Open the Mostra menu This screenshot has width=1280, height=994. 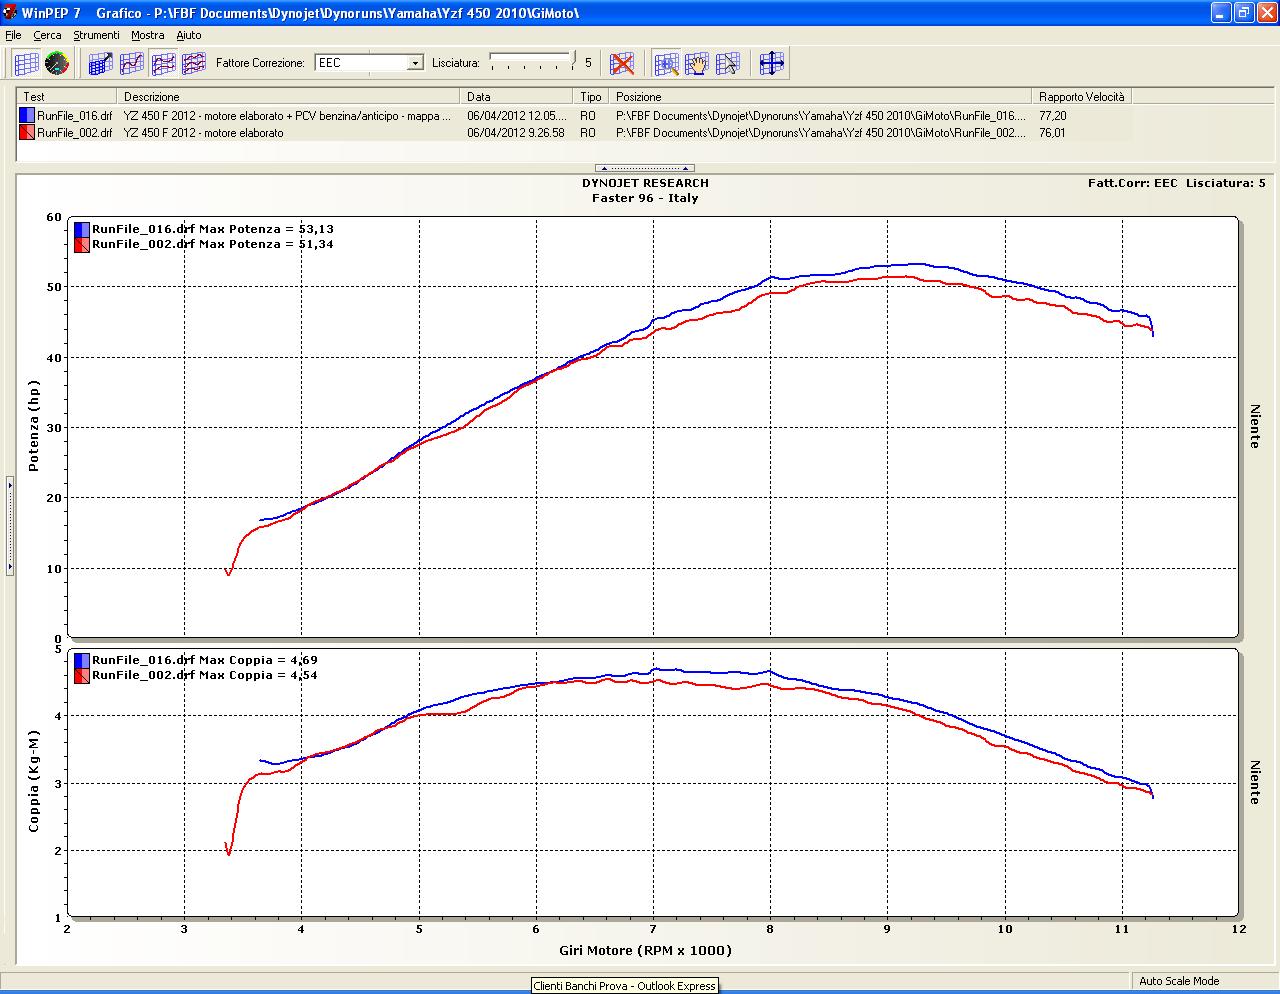pos(147,35)
